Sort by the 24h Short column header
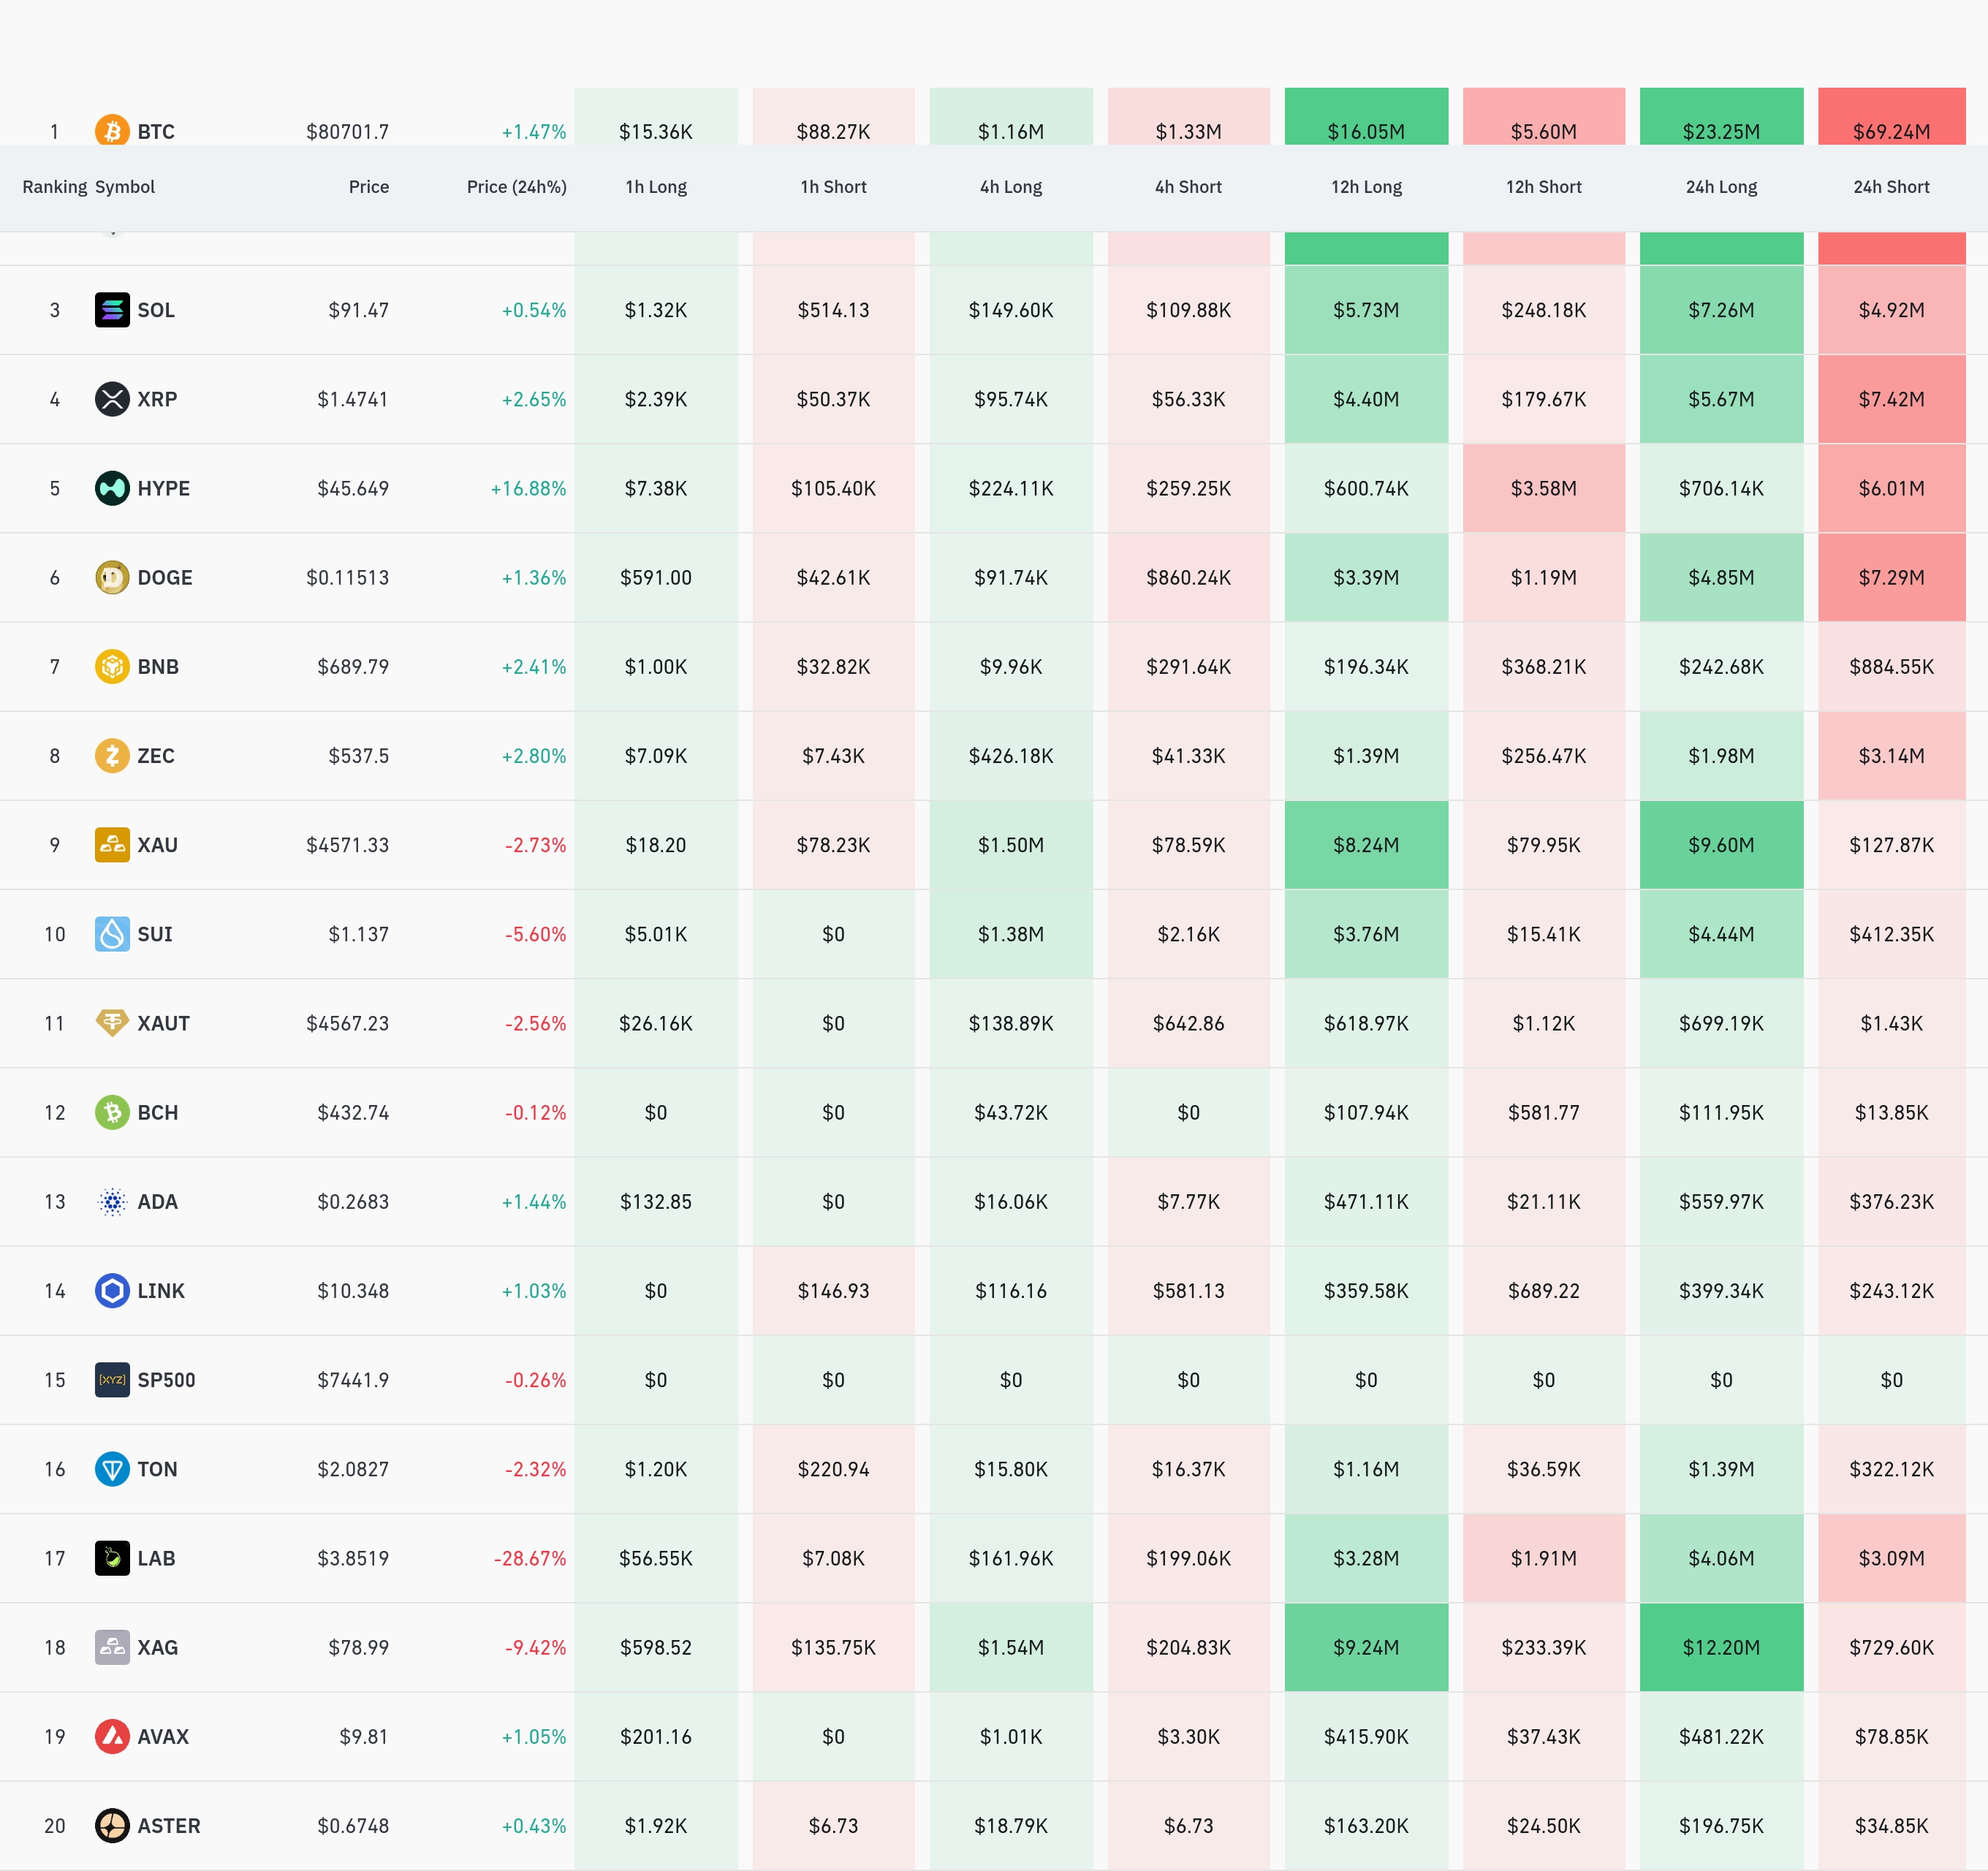 pos(1891,187)
